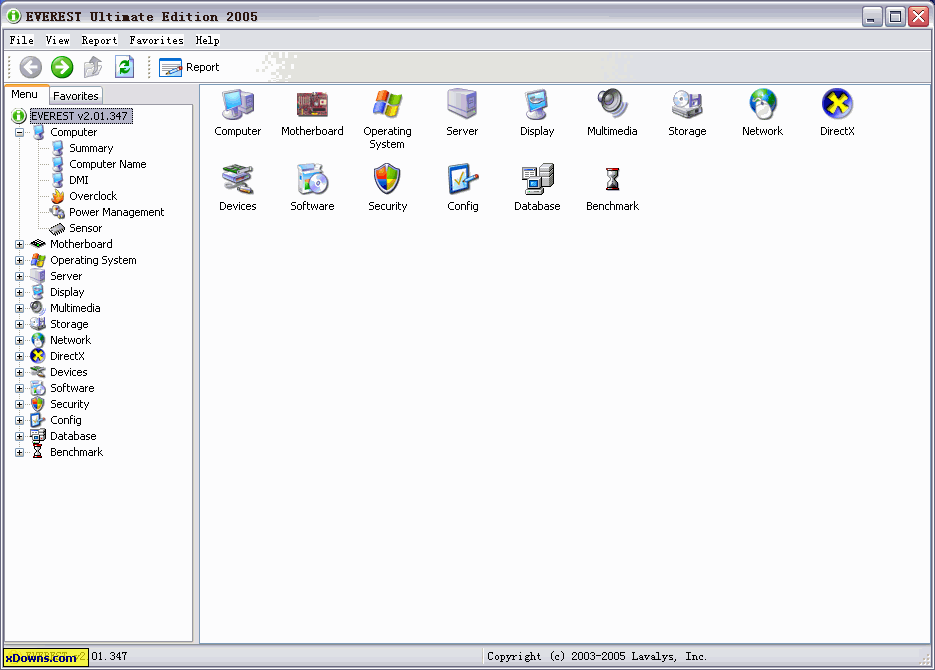
Task: Open the Config category icon in main pane
Action: (462, 179)
